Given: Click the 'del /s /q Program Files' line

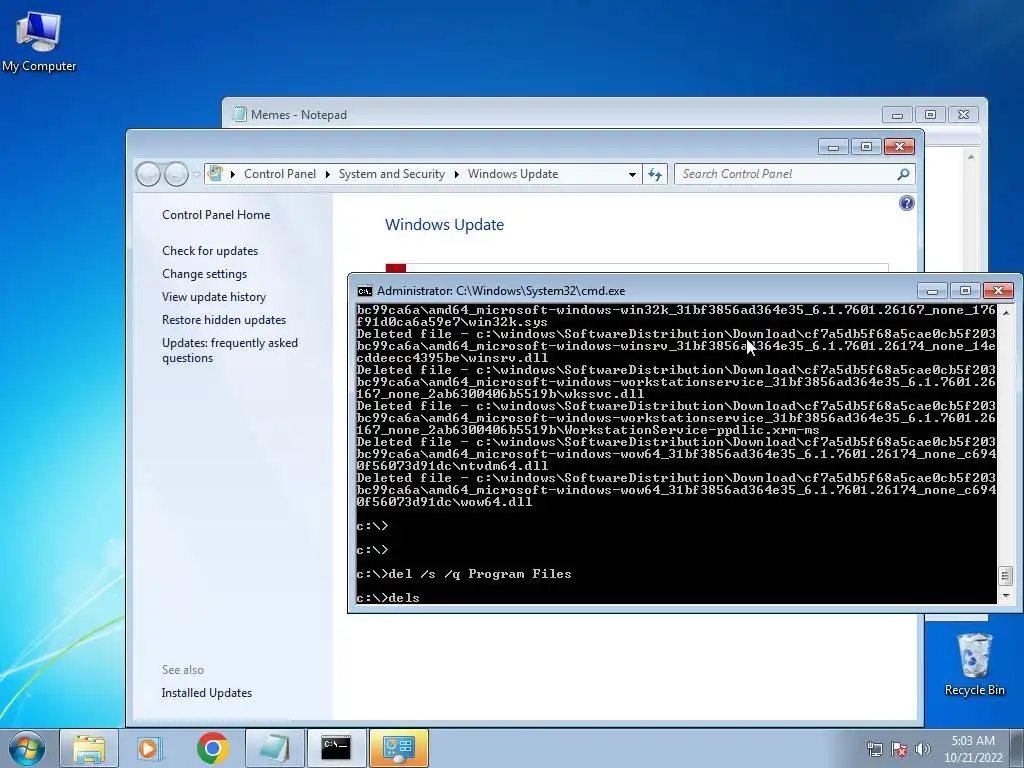Looking at the screenshot, I should [x=464, y=574].
